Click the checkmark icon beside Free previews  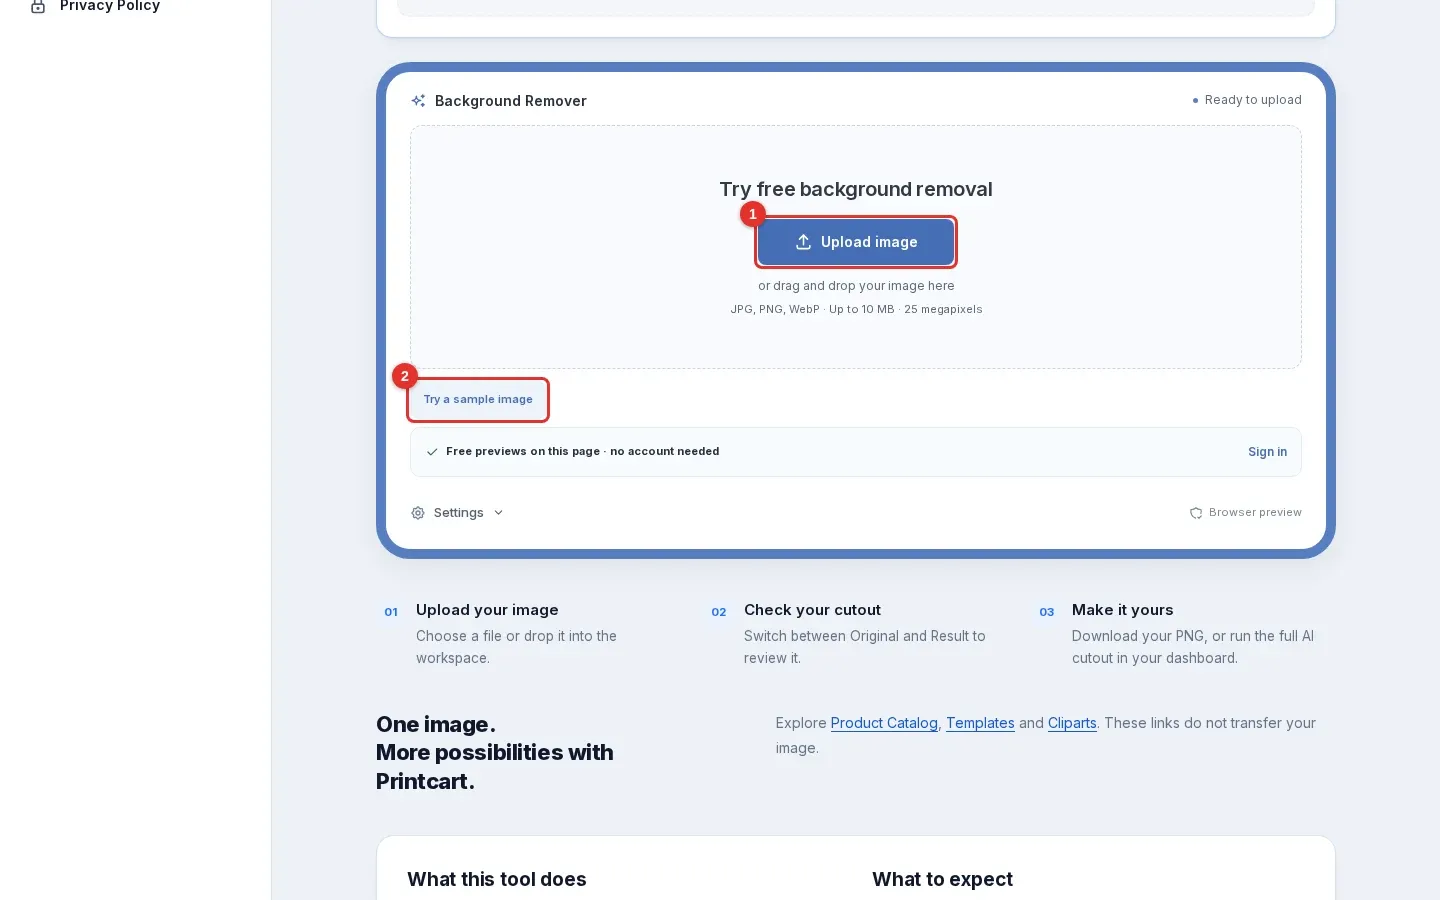(x=432, y=452)
